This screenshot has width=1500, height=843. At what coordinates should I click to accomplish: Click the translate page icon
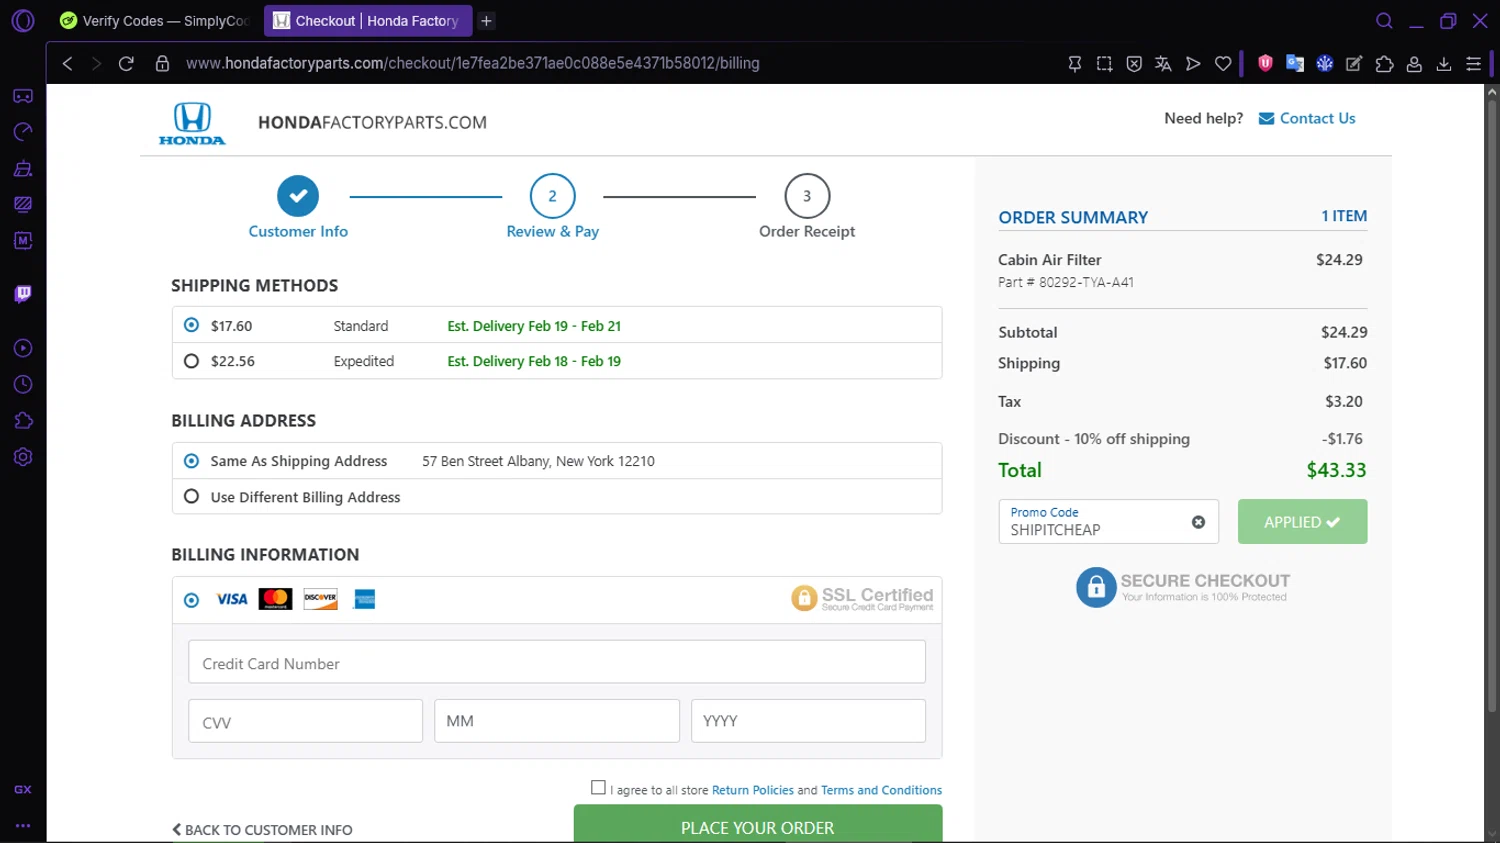coord(1163,63)
